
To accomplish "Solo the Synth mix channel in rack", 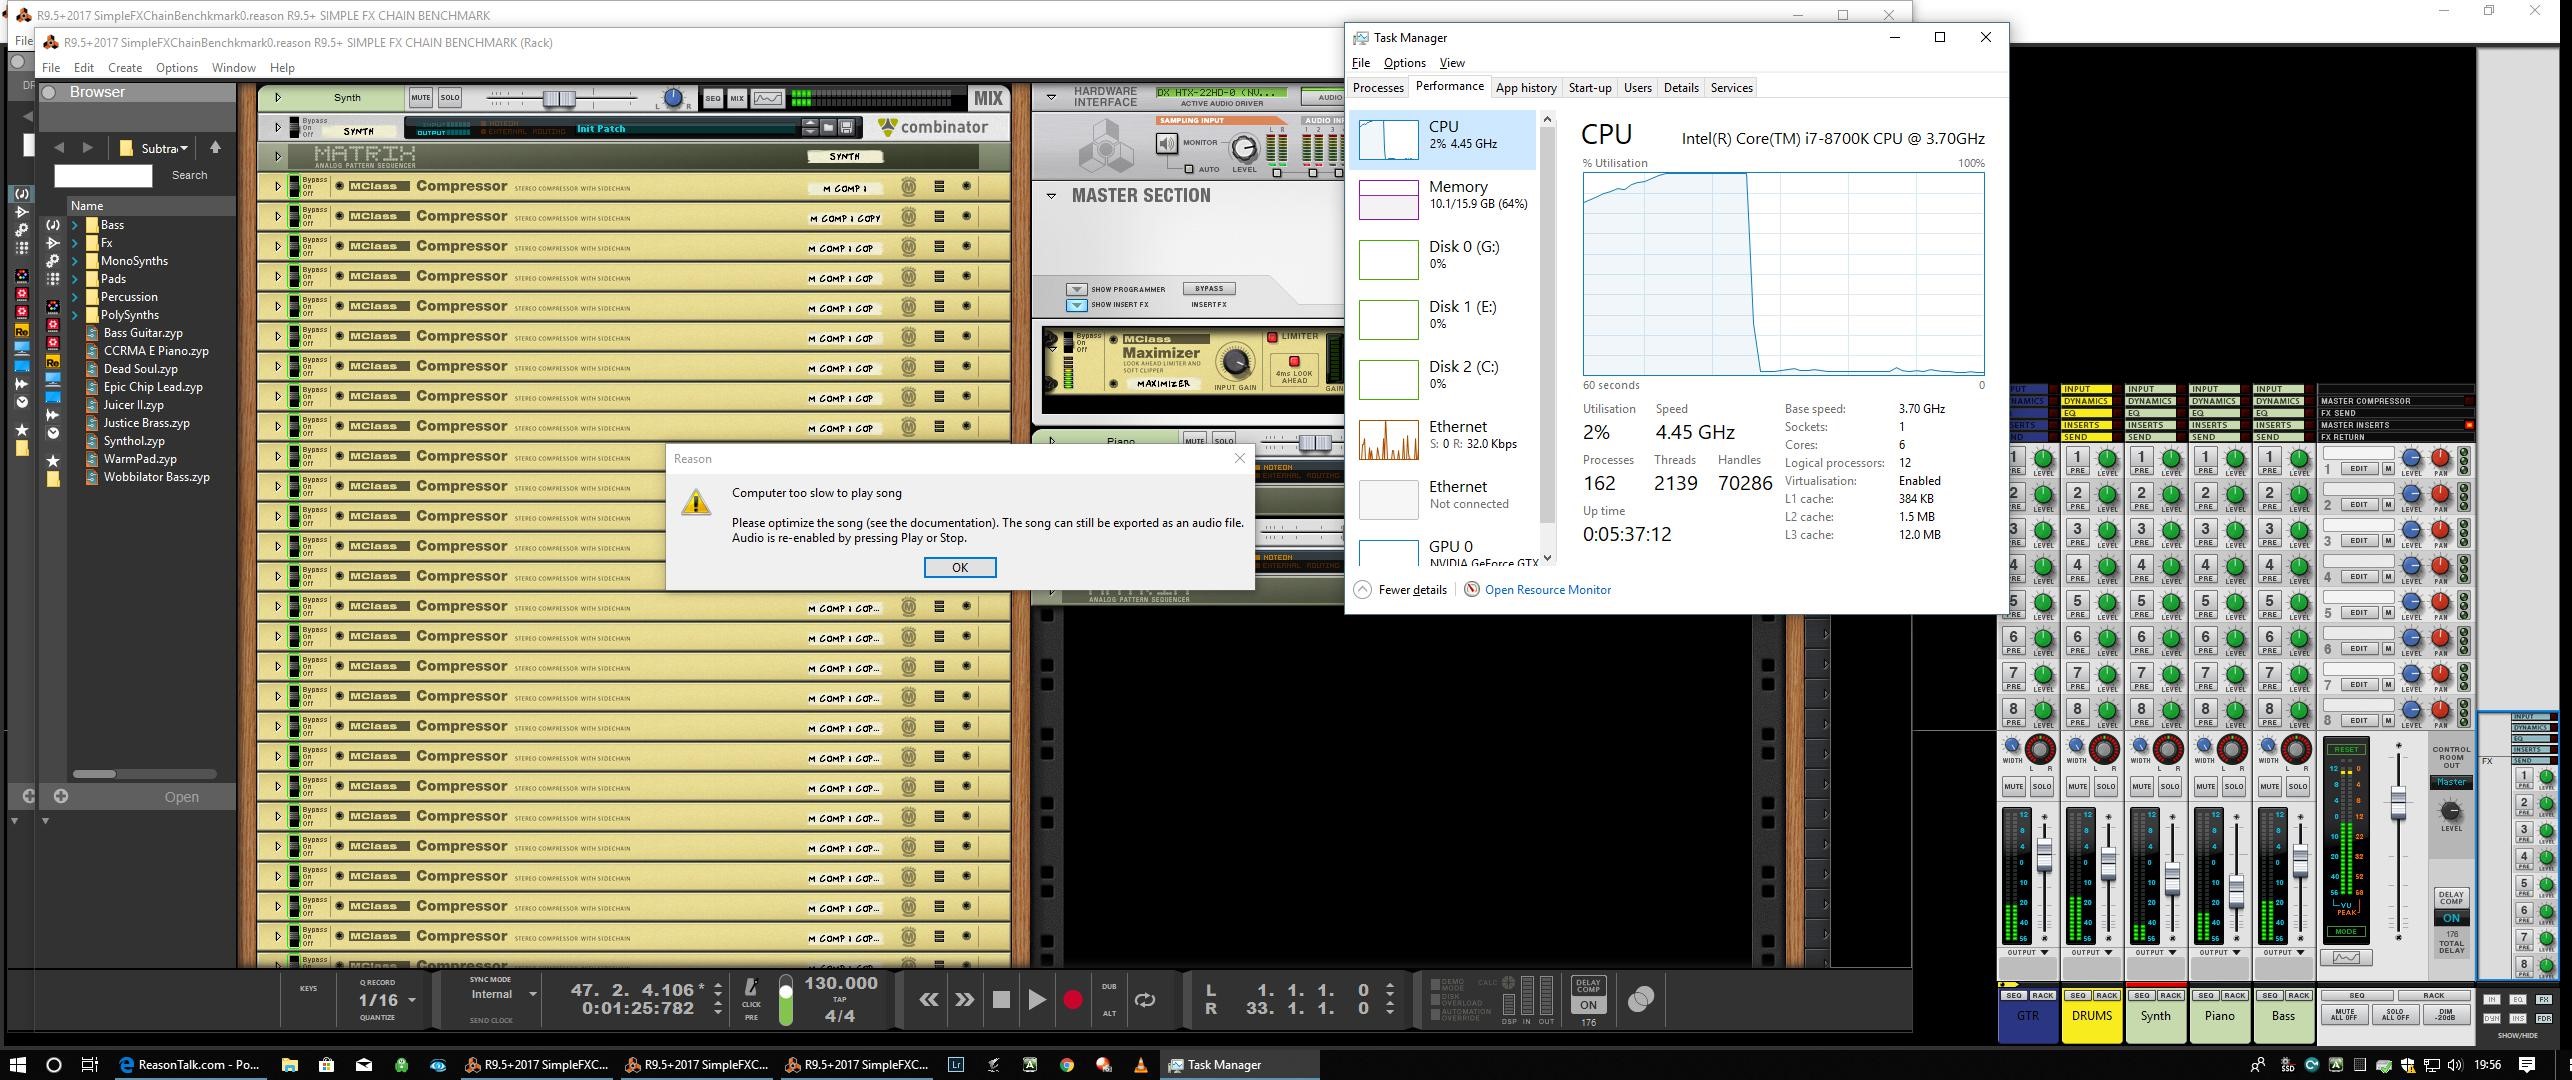I will 450,97.
